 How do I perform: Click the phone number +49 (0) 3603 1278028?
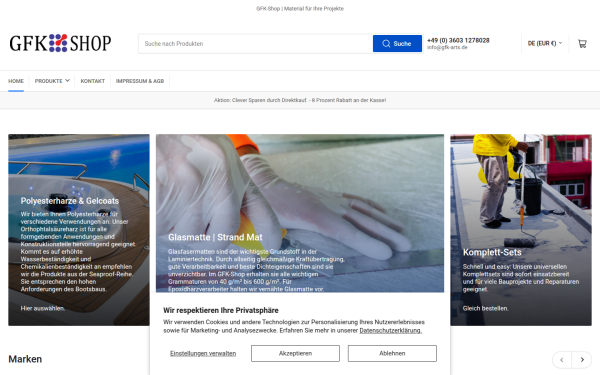coord(458,40)
